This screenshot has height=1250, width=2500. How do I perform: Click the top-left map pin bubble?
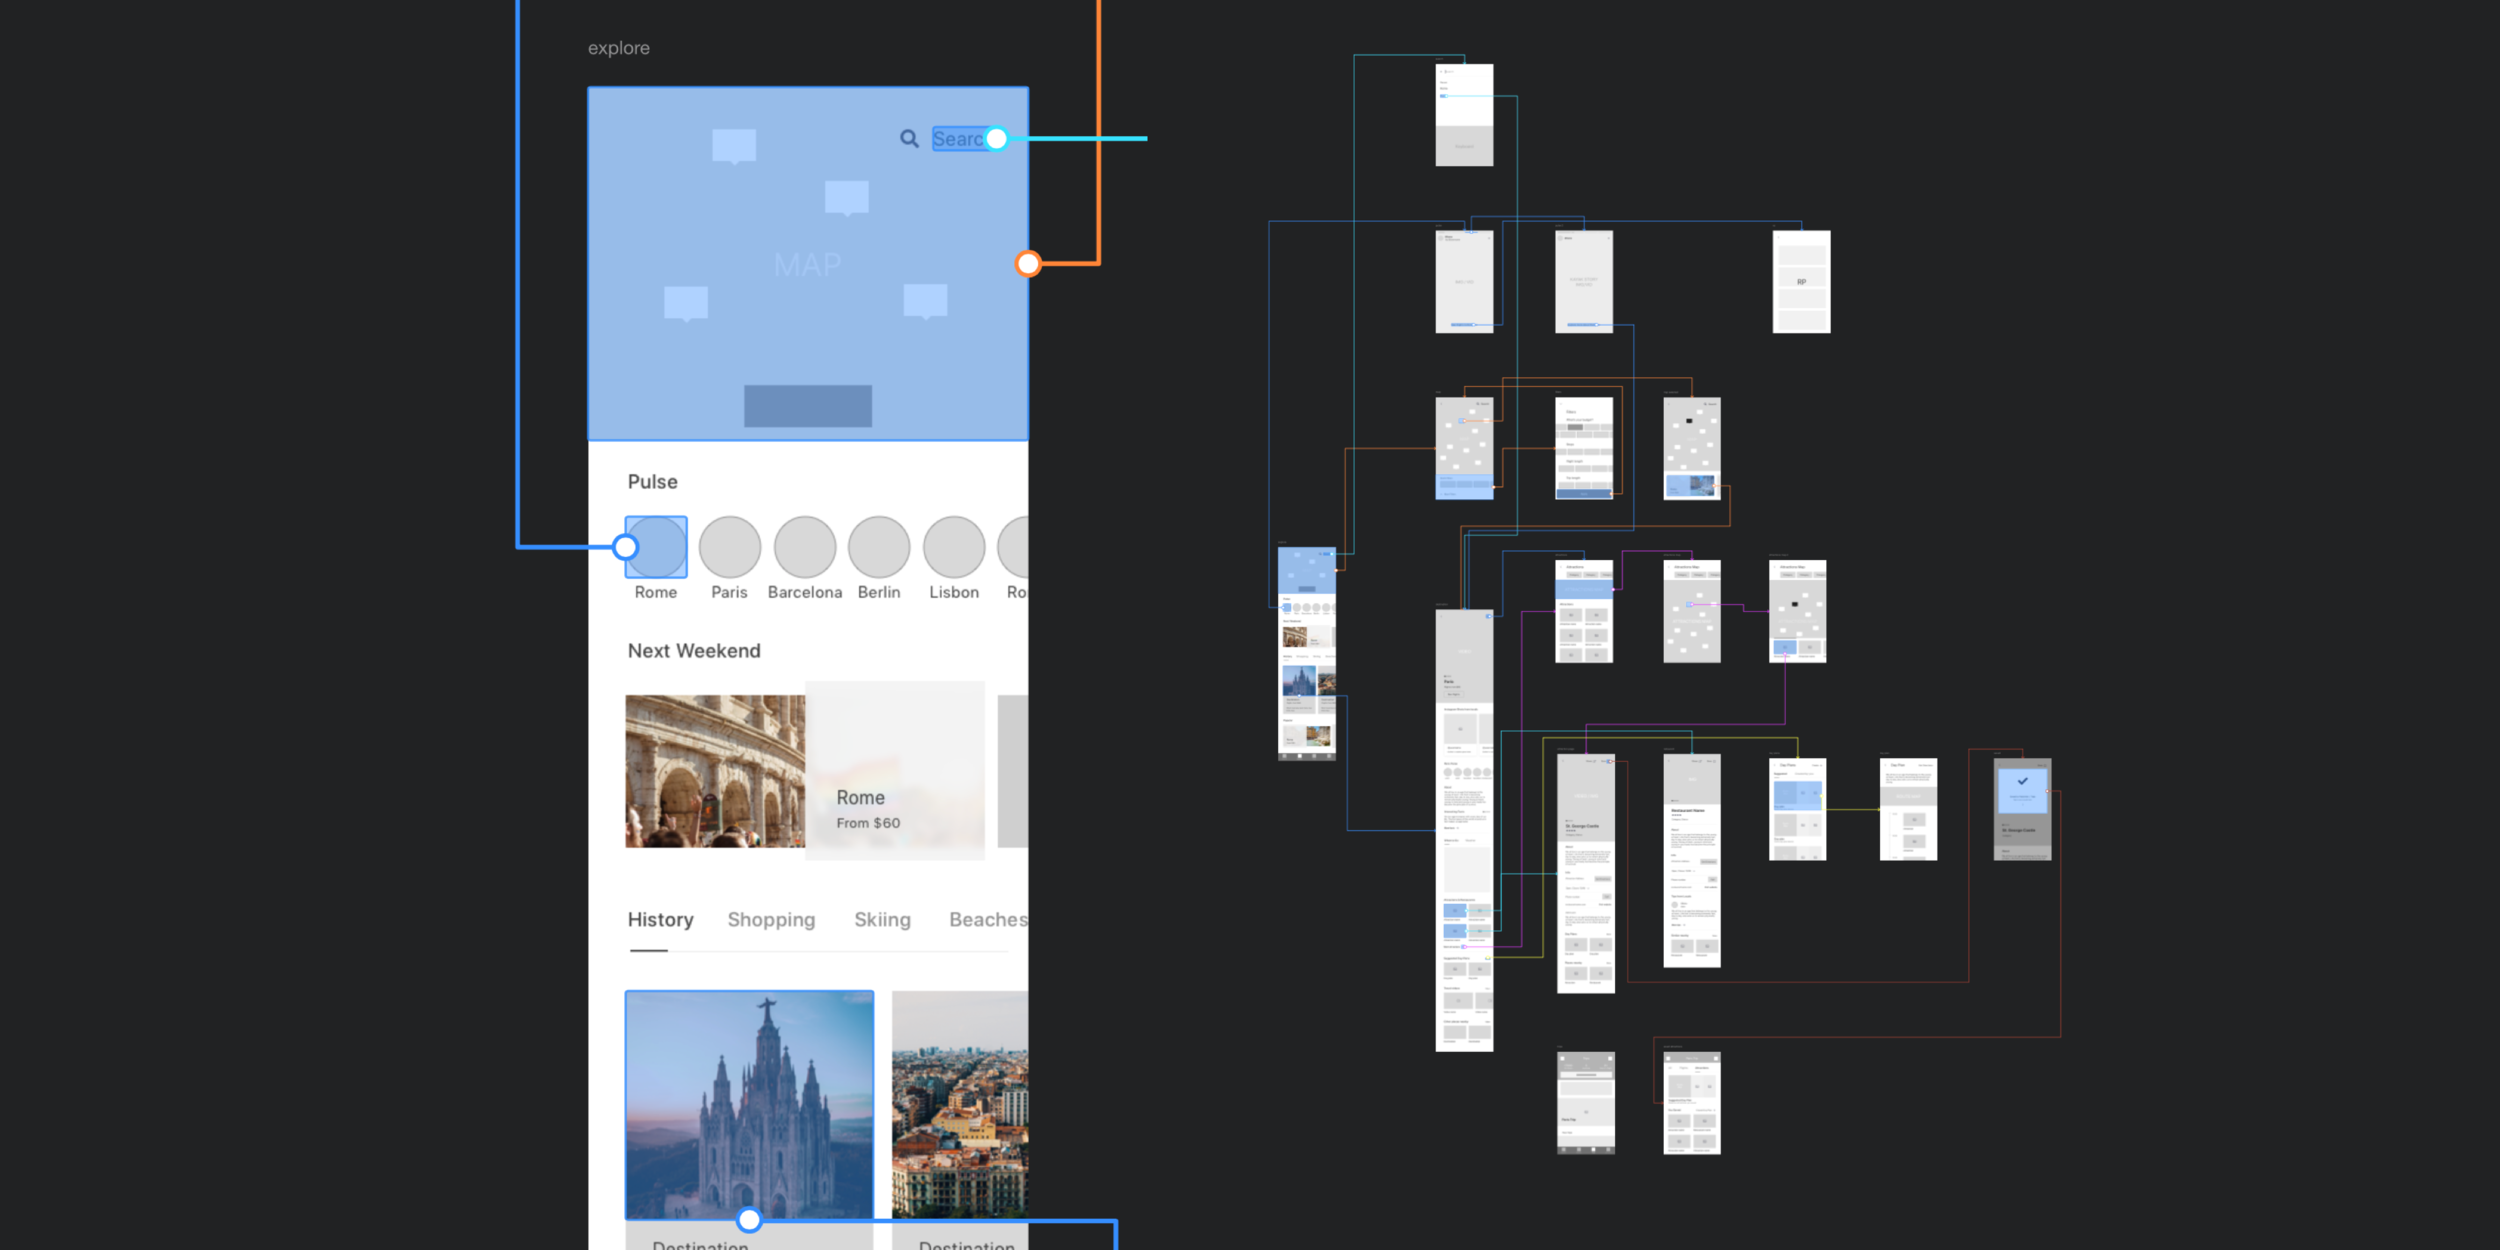click(x=734, y=145)
